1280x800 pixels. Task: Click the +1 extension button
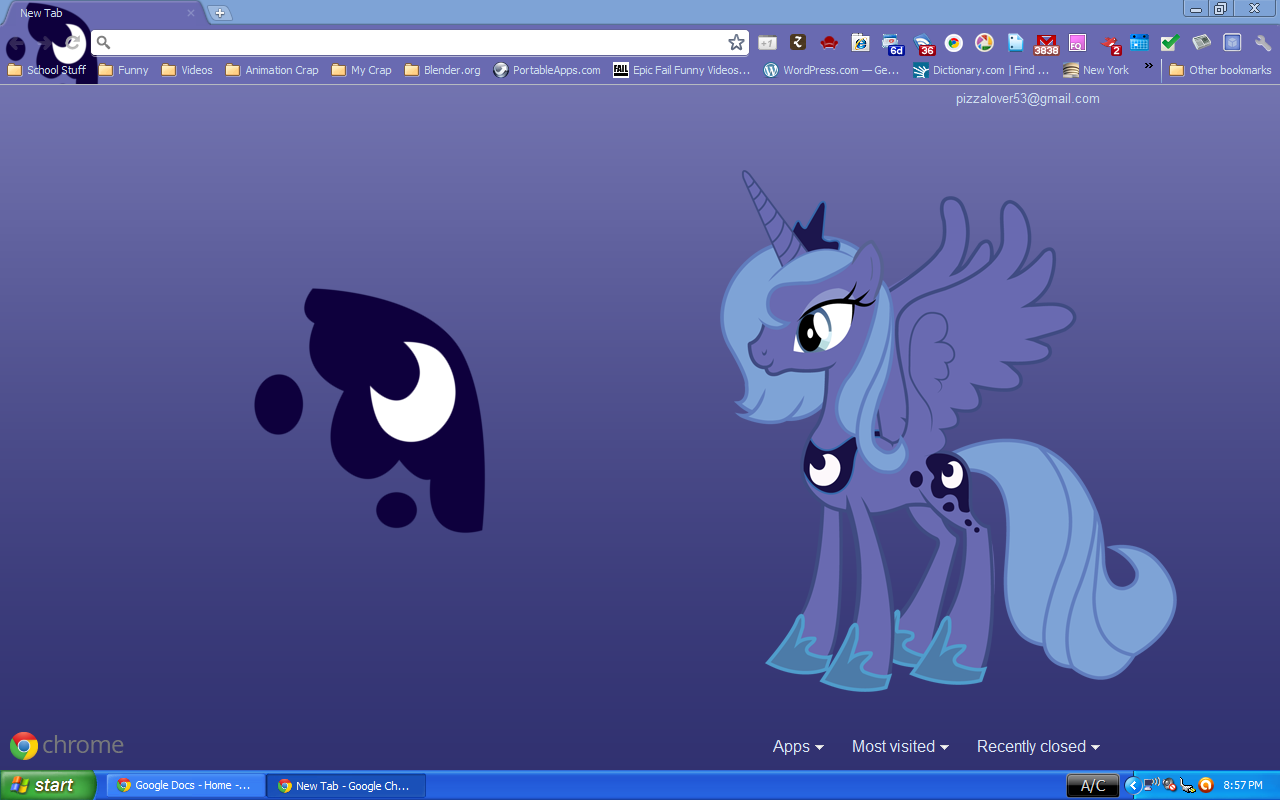[767, 43]
